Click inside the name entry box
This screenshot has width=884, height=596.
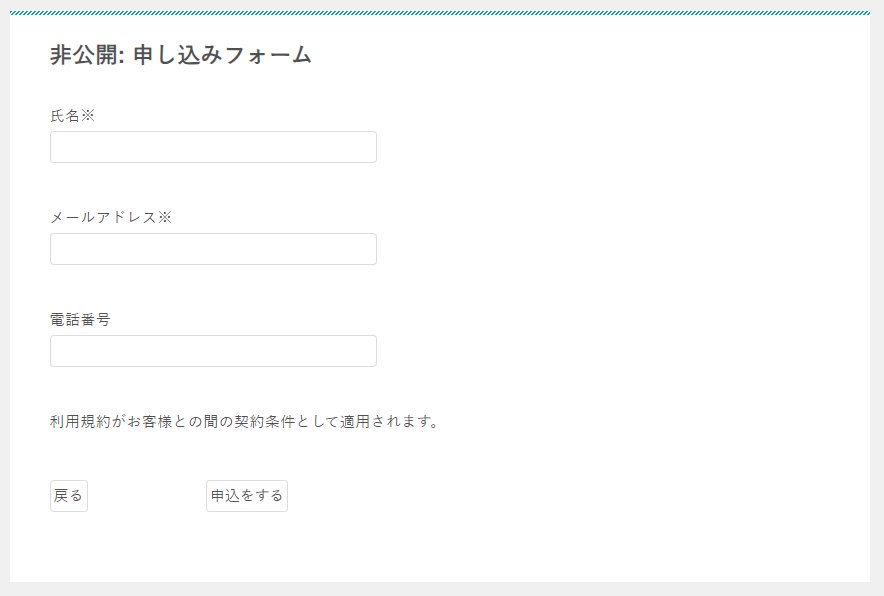[x=213, y=146]
